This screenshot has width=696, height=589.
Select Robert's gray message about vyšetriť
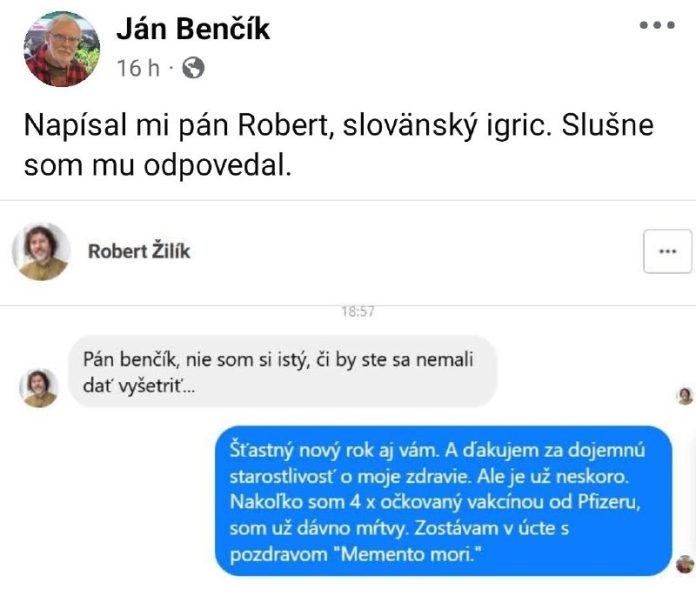tap(283, 372)
